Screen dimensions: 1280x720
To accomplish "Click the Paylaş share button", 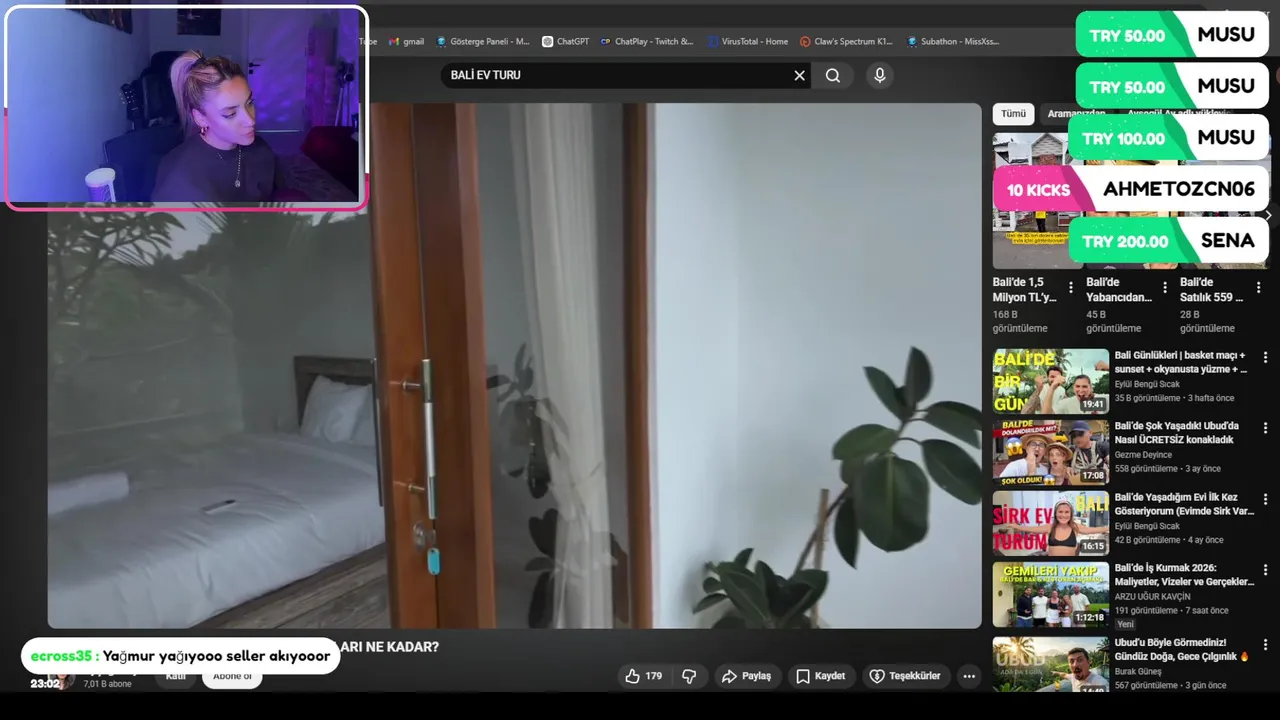I will point(746,676).
